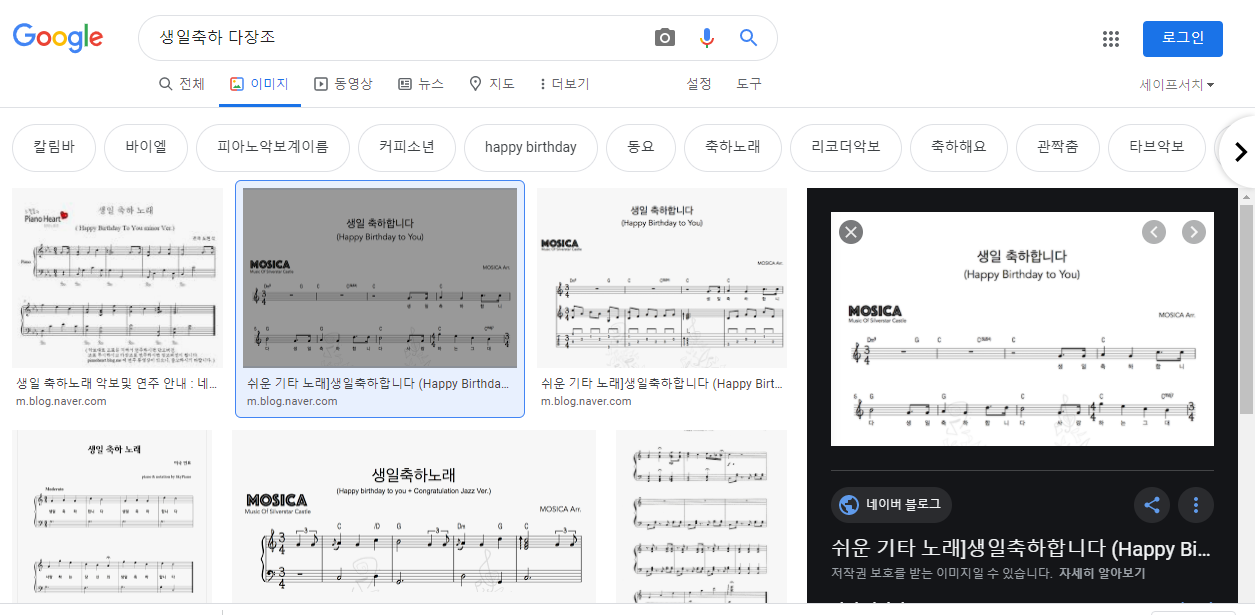1255x615 pixels.
Task: Select the 동요 chip
Action: [641, 147]
